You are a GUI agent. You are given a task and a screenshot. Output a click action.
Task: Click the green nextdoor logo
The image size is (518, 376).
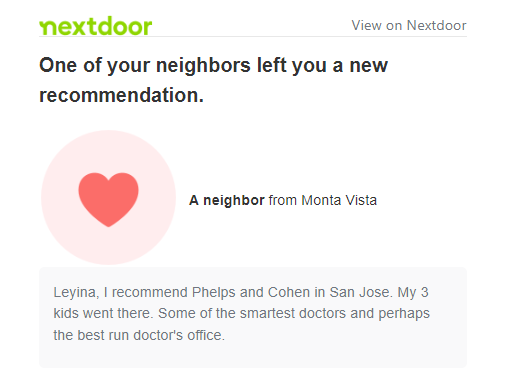point(96,26)
